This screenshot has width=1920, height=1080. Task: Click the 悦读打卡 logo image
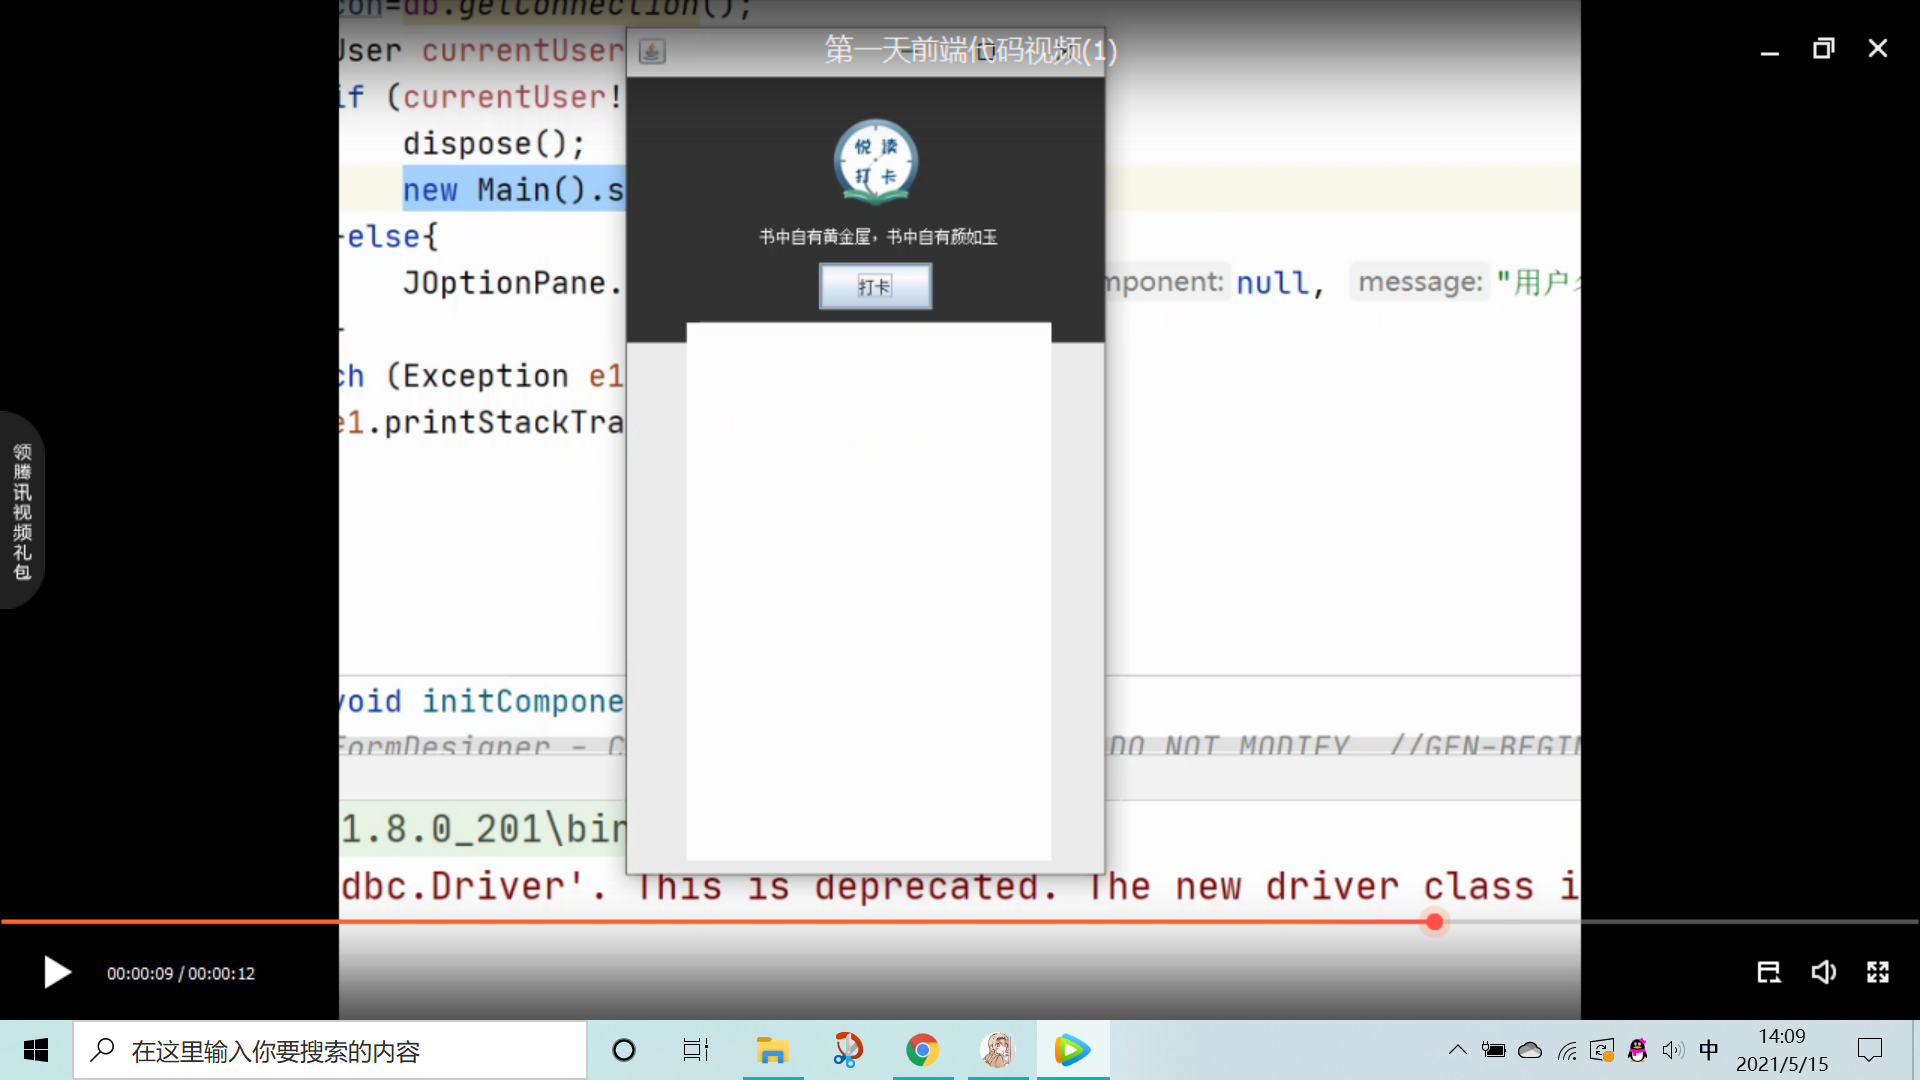click(x=876, y=162)
